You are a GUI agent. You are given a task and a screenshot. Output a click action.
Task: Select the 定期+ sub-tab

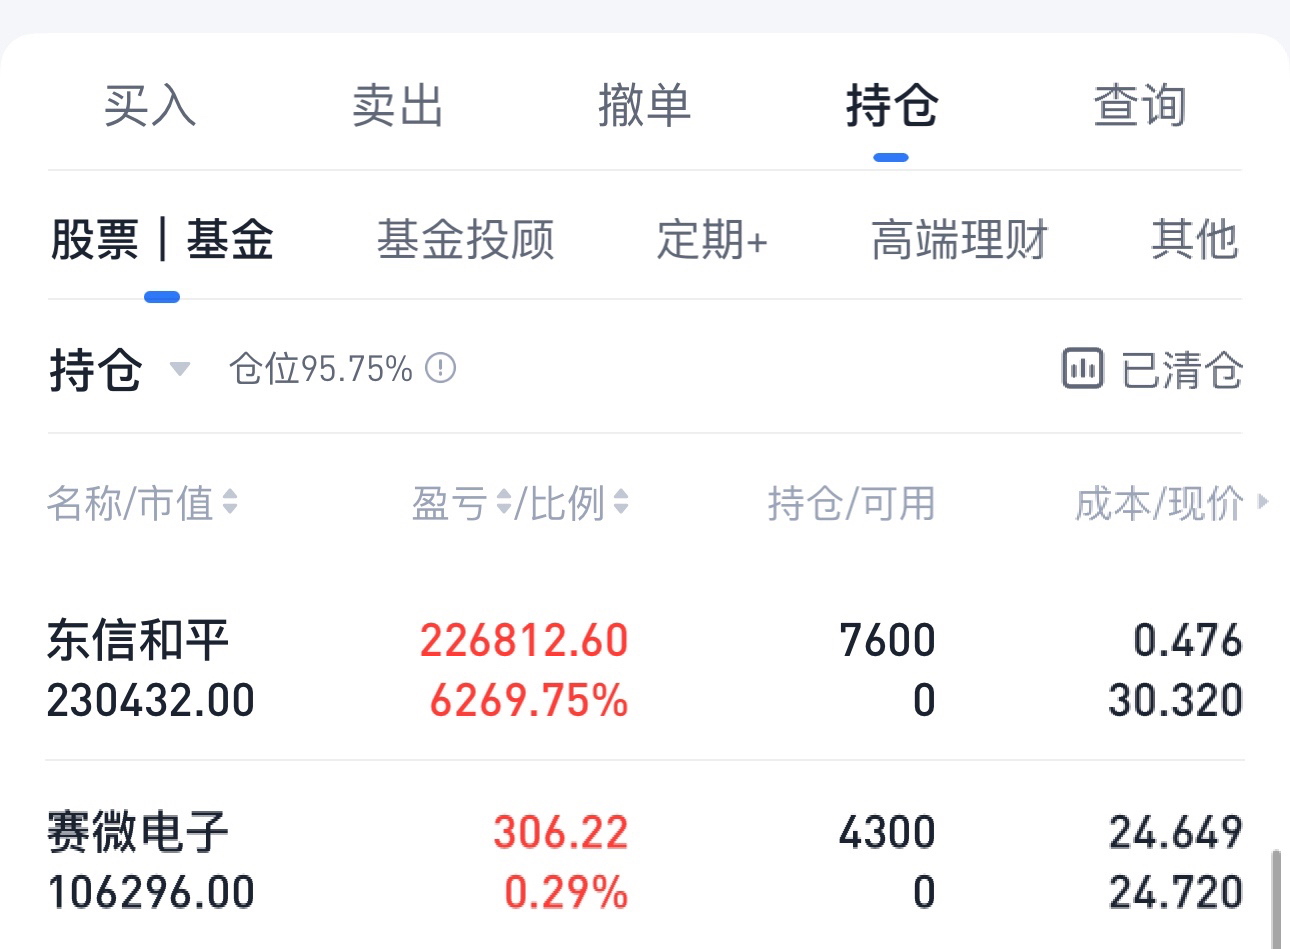(x=712, y=240)
